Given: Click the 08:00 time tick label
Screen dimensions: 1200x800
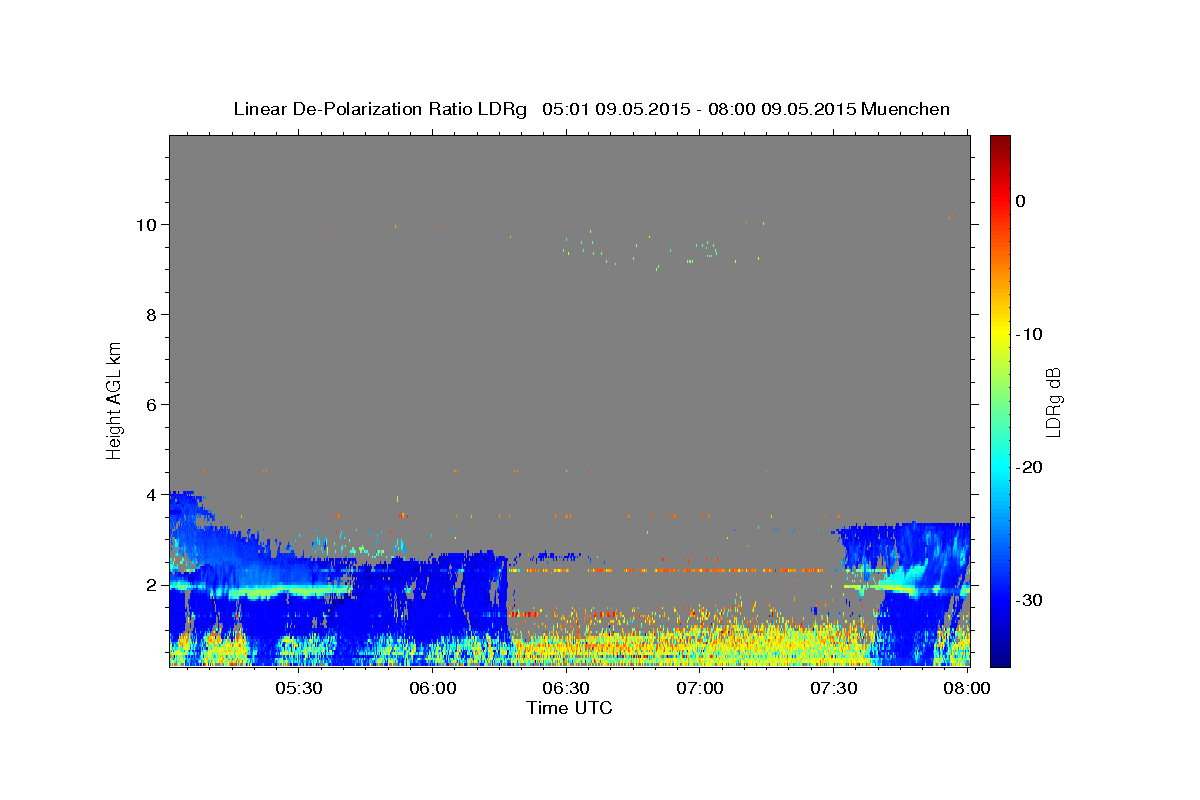Looking at the screenshot, I should click(967, 689).
